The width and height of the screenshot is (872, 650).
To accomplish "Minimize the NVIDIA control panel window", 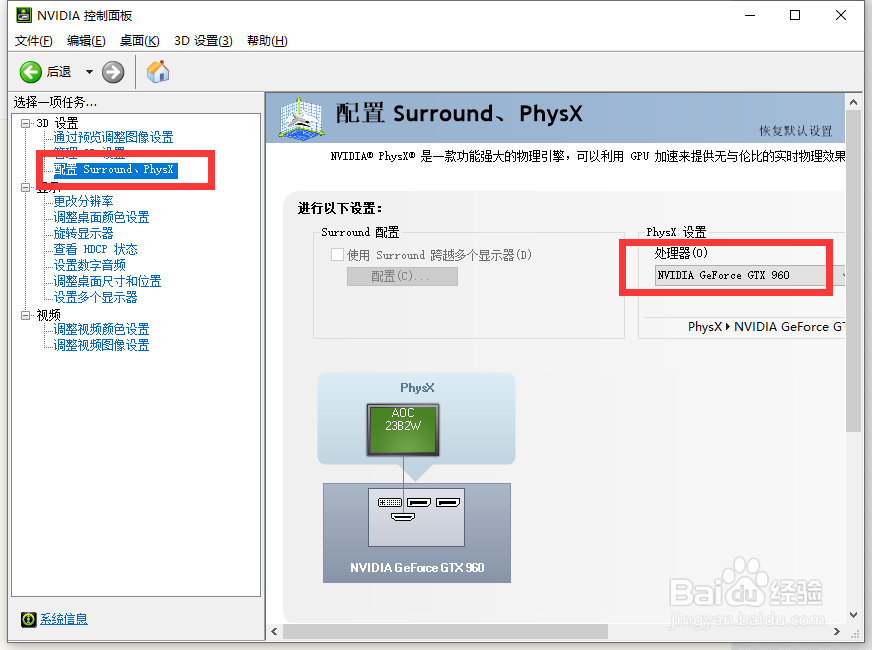I will pyautogui.click(x=750, y=15).
